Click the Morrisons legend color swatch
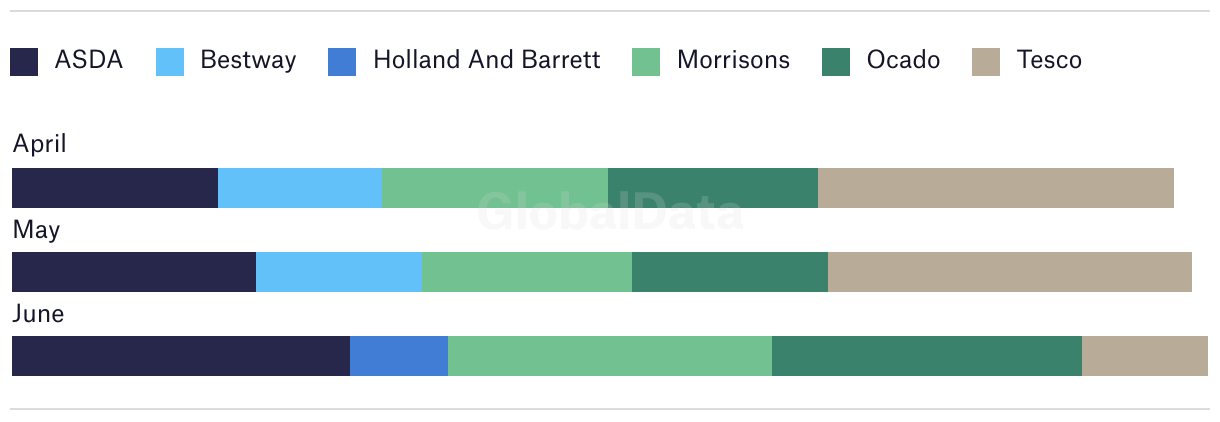The image size is (1220, 422). pos(646,62)
